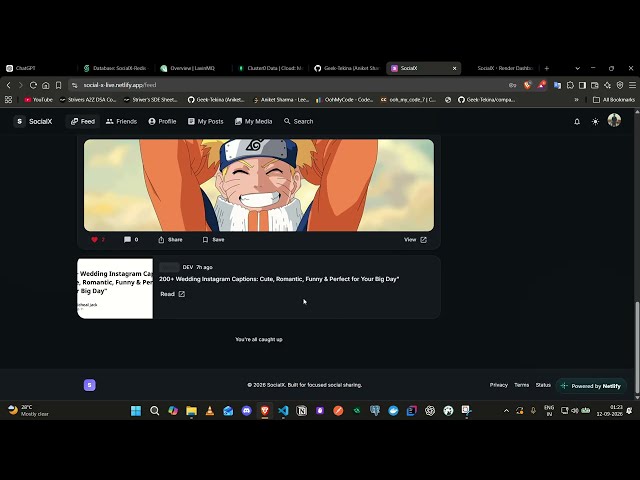Switch to the ChatGPT browser tab
640x480 pixels.
[x=37, y=68]
